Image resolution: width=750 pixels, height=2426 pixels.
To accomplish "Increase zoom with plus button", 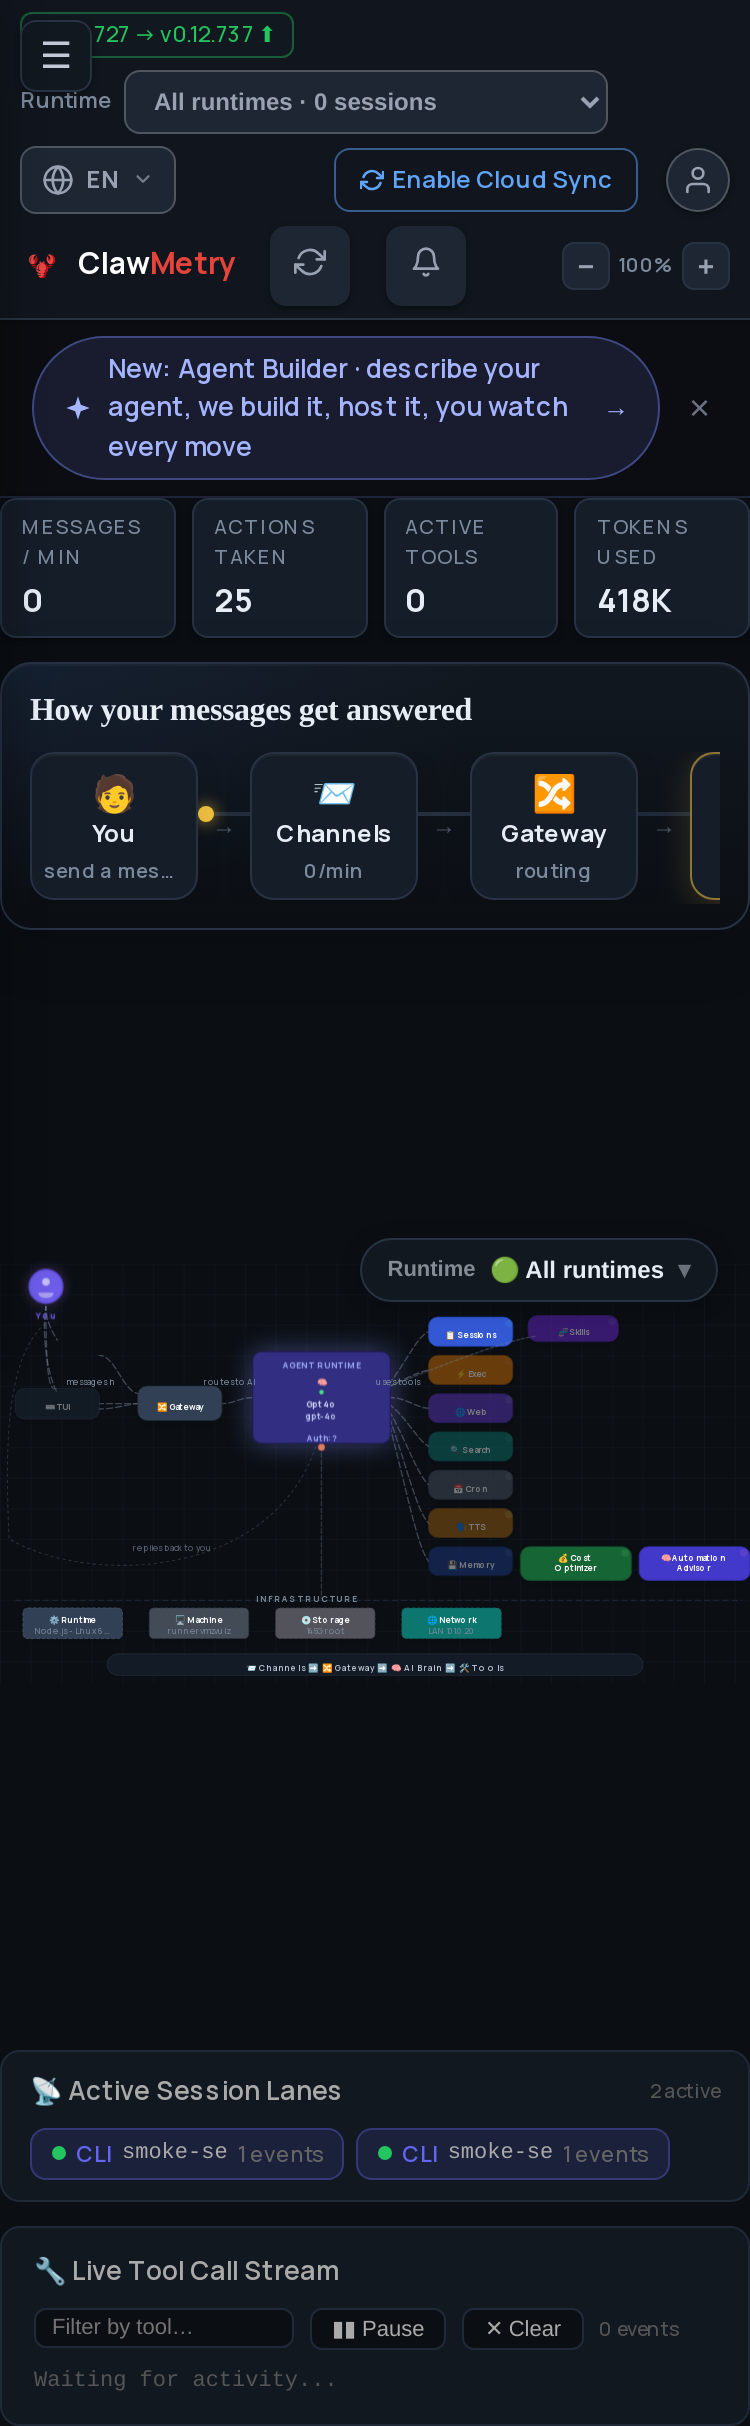I will click(706, 266).
